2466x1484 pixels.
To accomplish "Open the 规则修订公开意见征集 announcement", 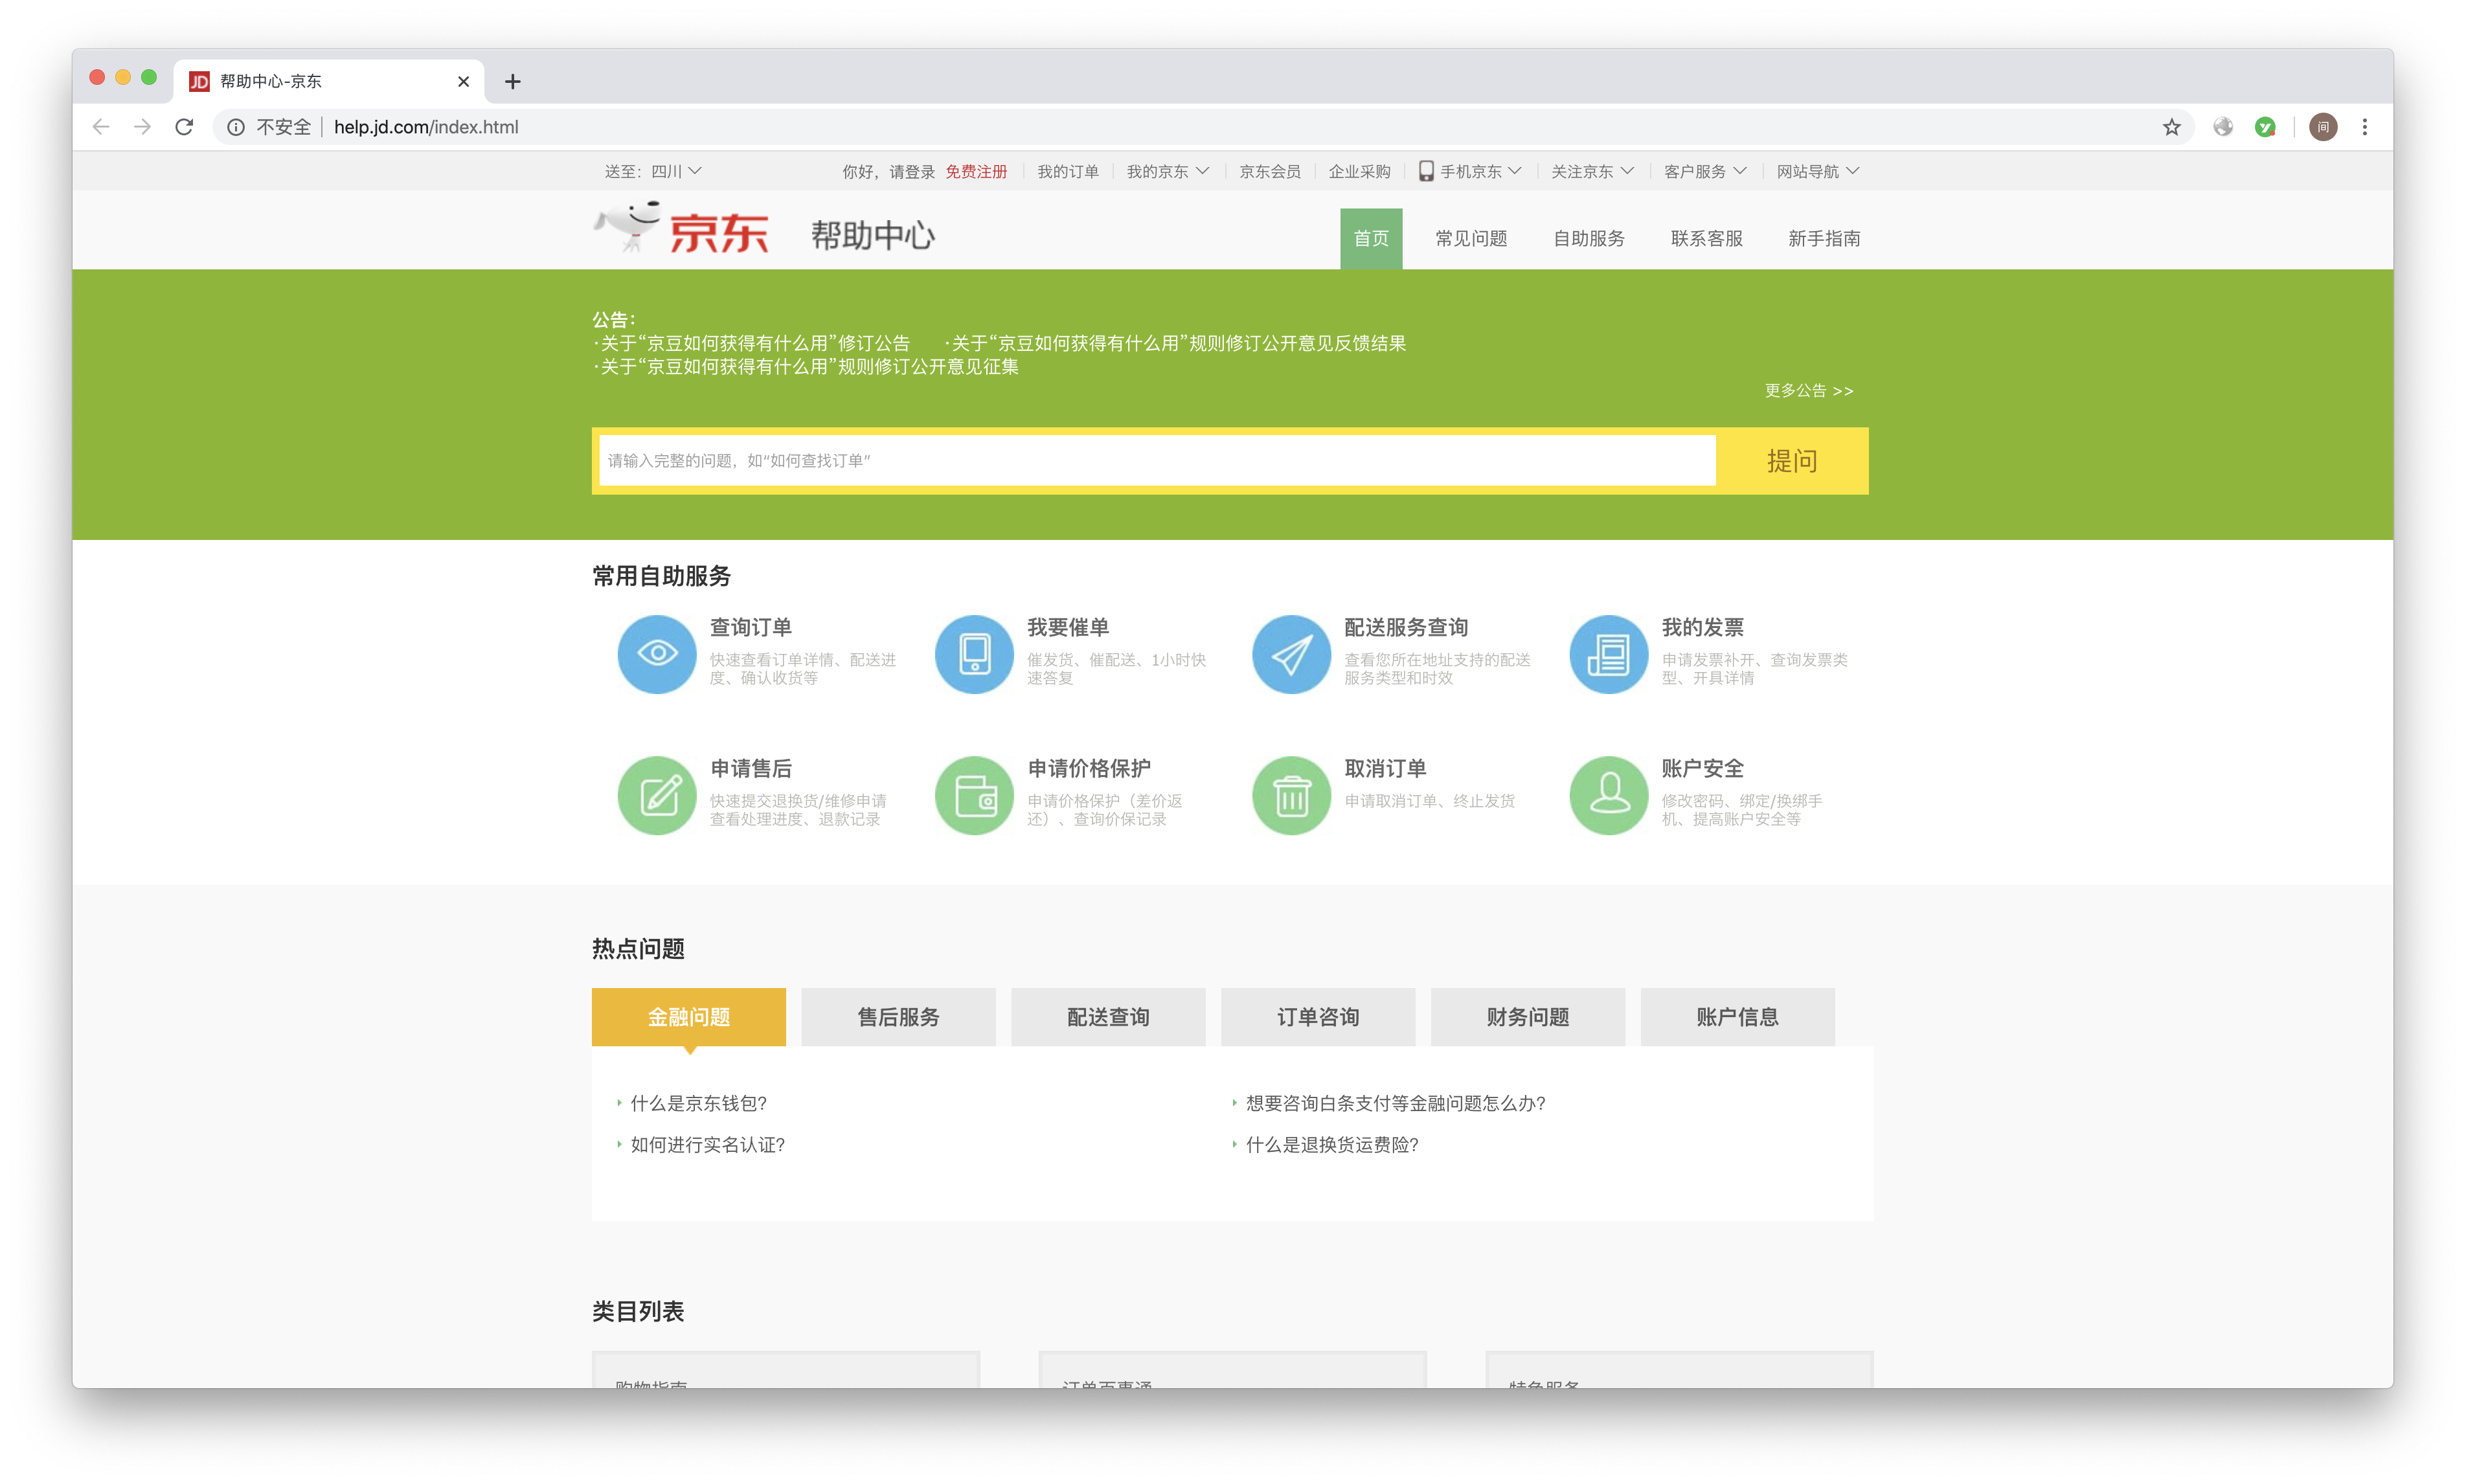I will (809, 366).
